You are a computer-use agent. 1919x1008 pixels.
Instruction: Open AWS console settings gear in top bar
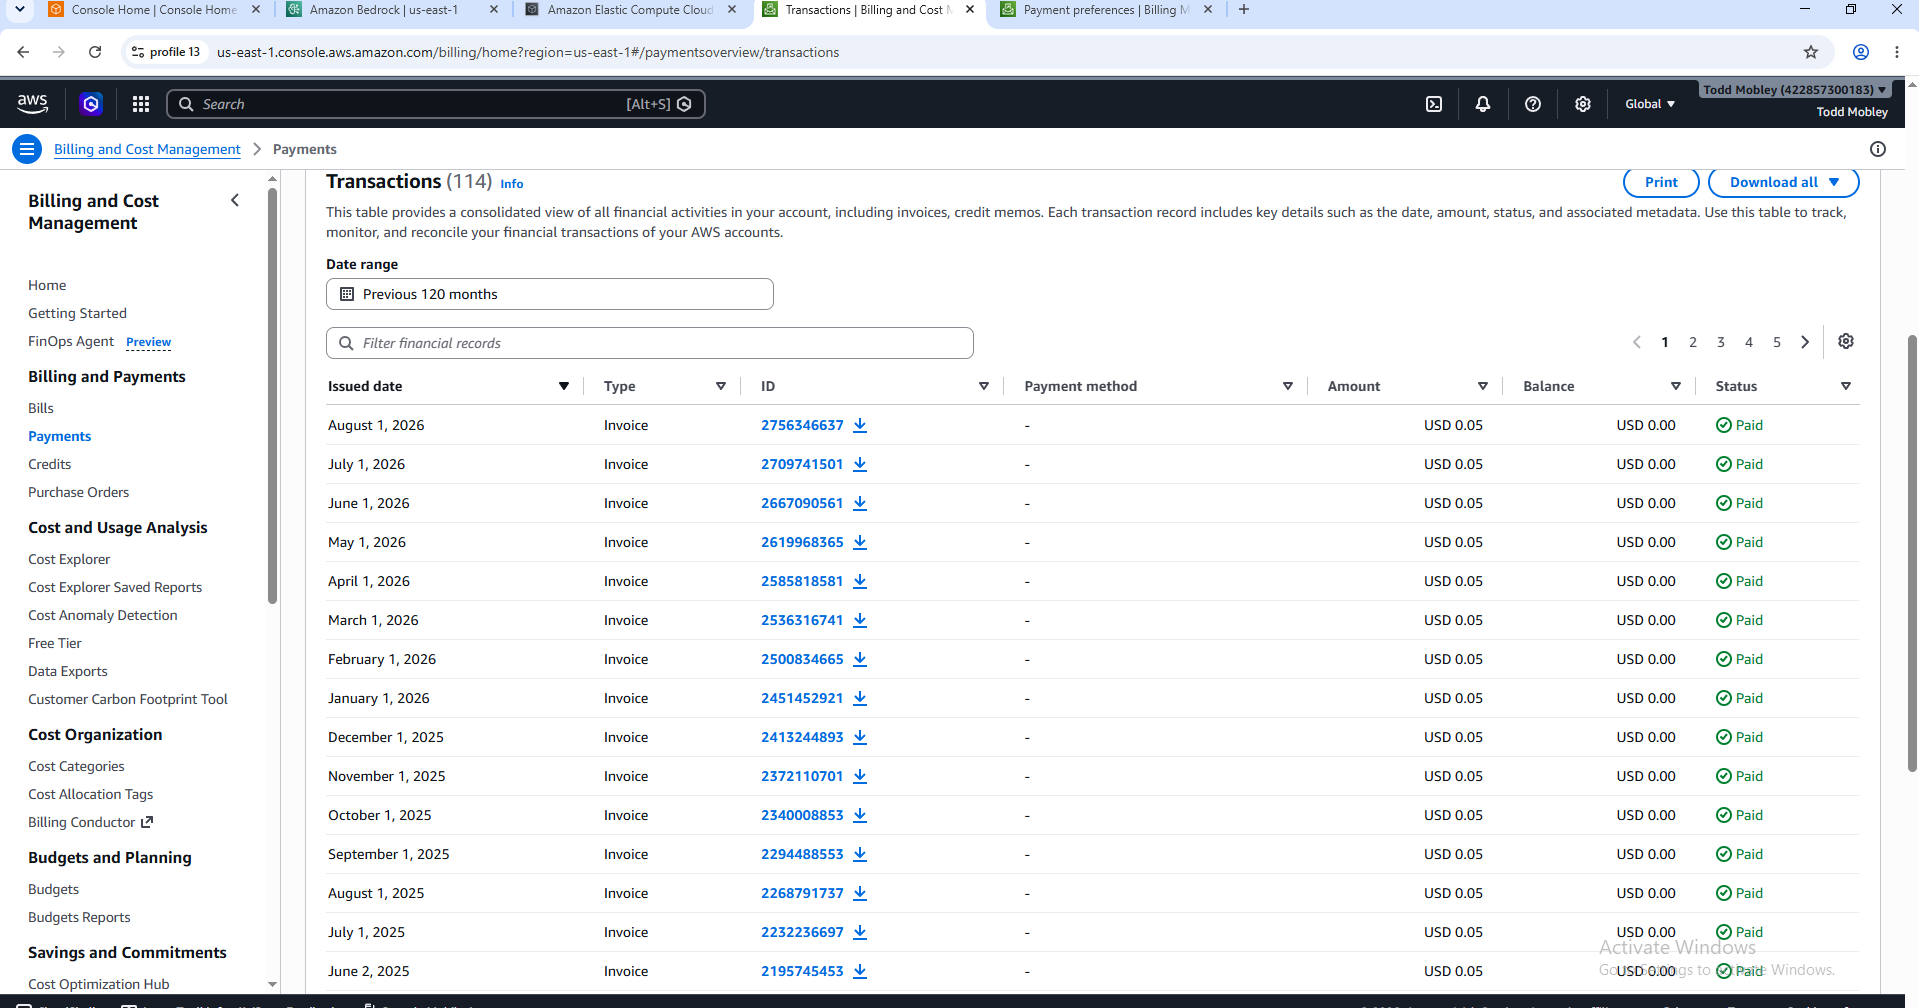coord(1583,104)
